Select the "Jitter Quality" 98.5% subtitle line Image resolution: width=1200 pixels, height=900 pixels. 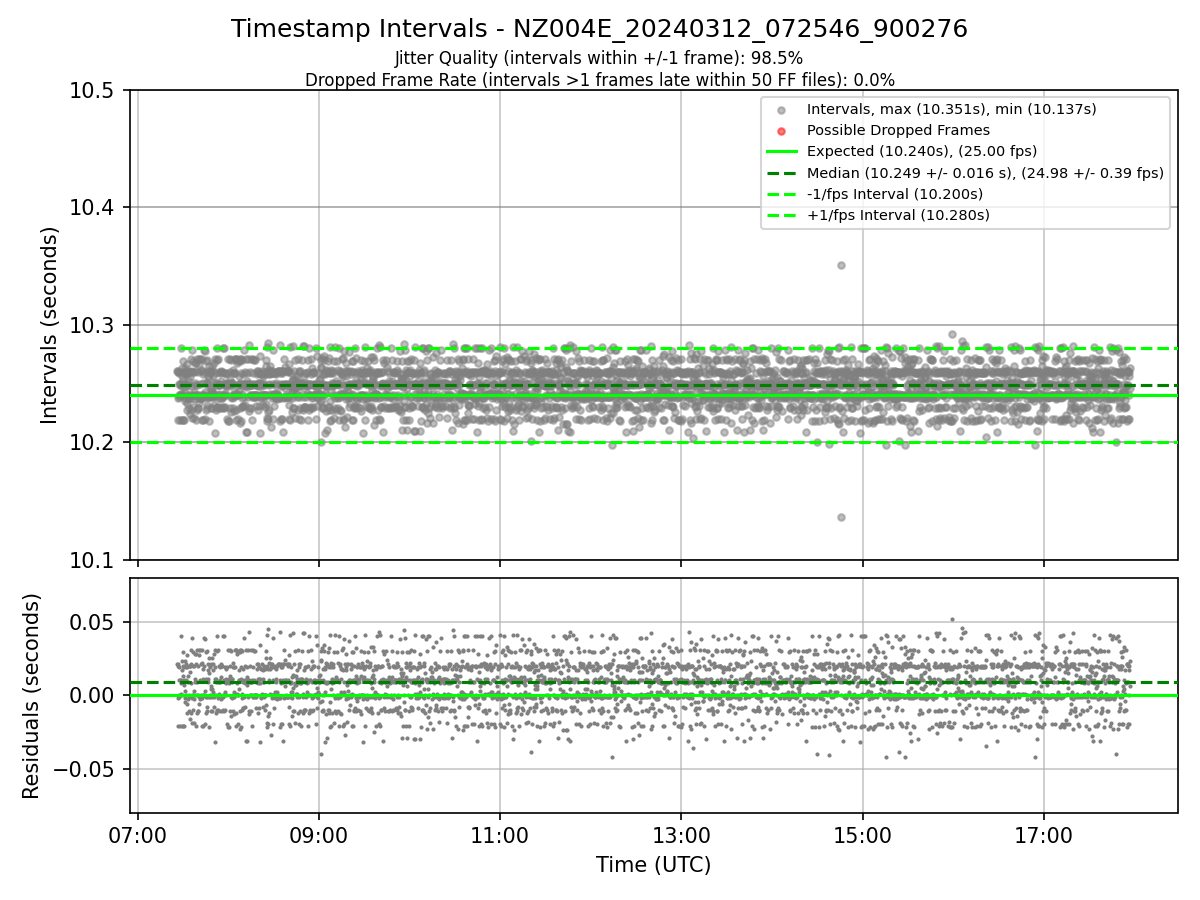[x=599, y=58]
